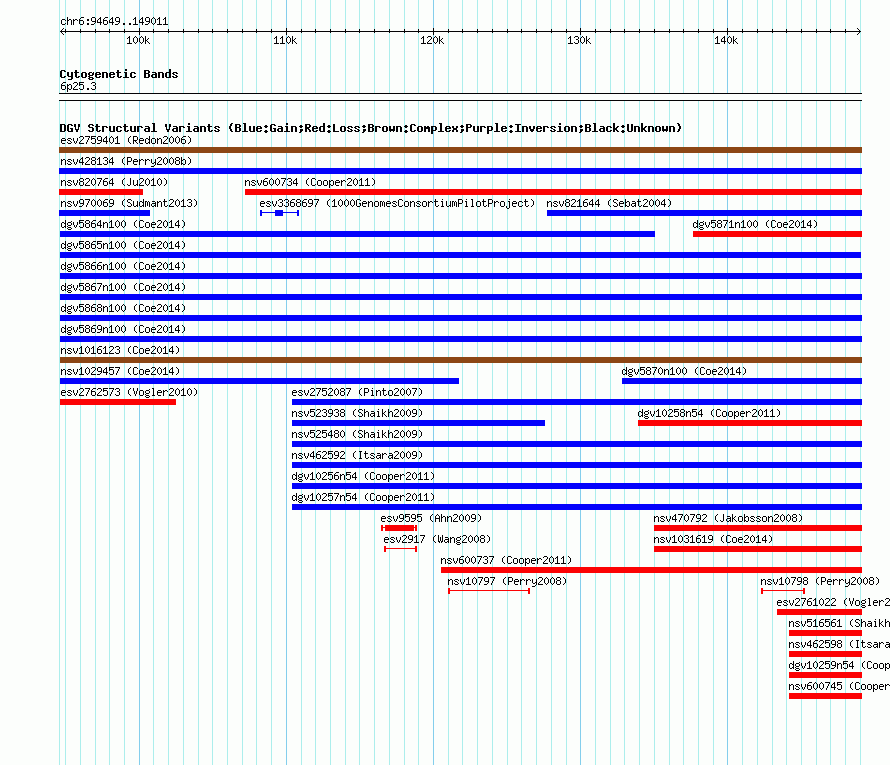This screenshot has height=765, width=890.
Task: Click the 130k ruler mark
Action: 579,40
